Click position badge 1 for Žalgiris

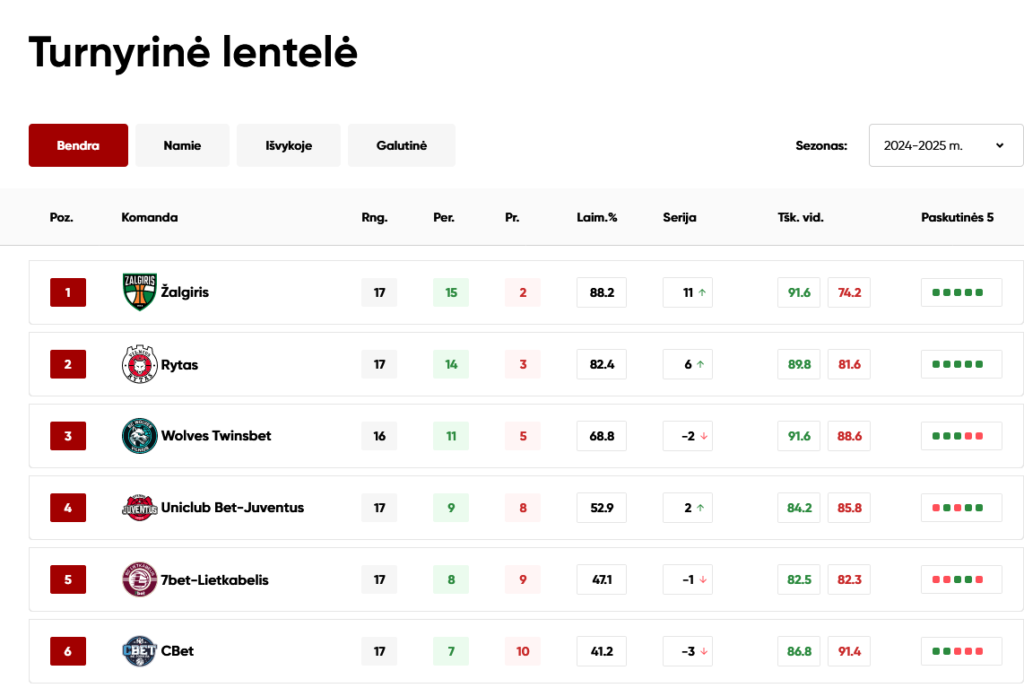[x=68, y=292]
